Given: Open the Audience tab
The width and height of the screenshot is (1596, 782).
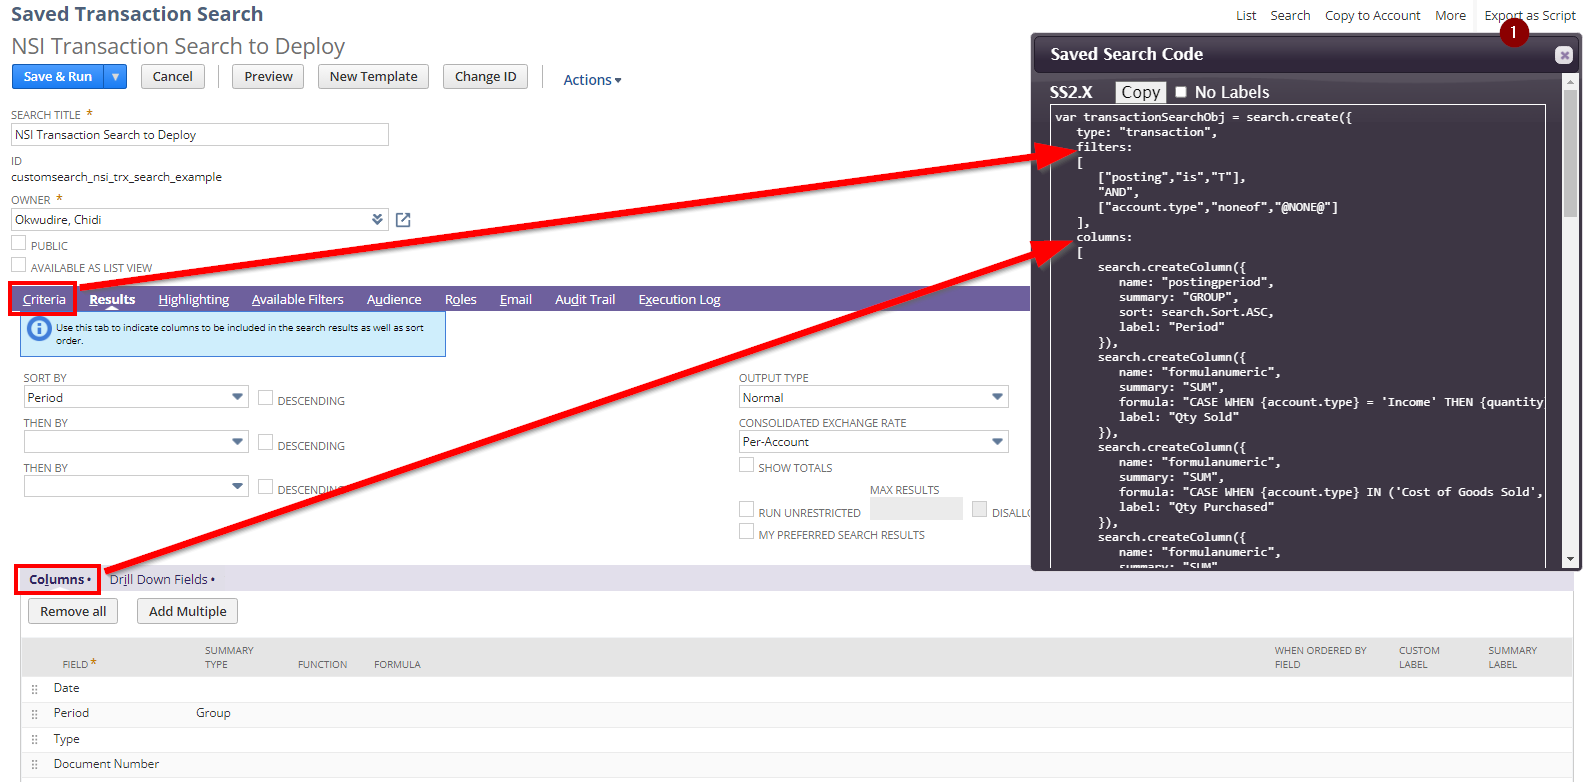Looking at the screenshot, I should coord(394,299).
